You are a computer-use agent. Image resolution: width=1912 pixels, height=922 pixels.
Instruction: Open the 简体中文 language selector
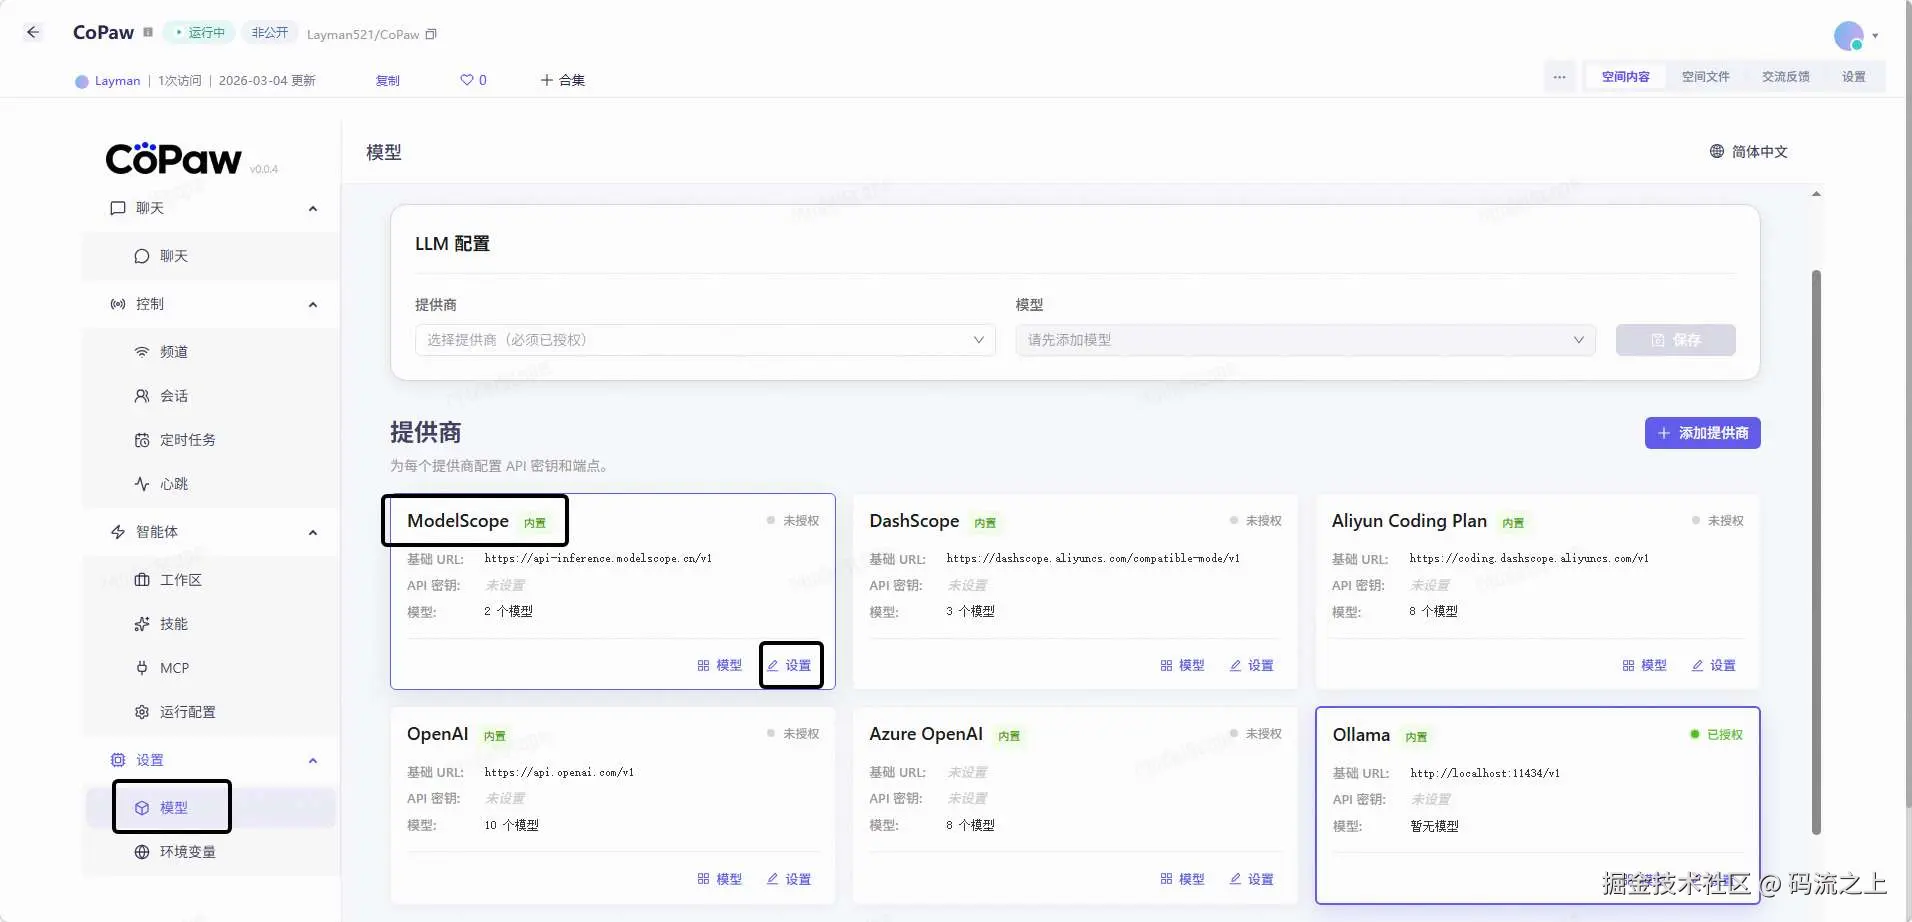pyautogui.click(x=1748, y=152)
